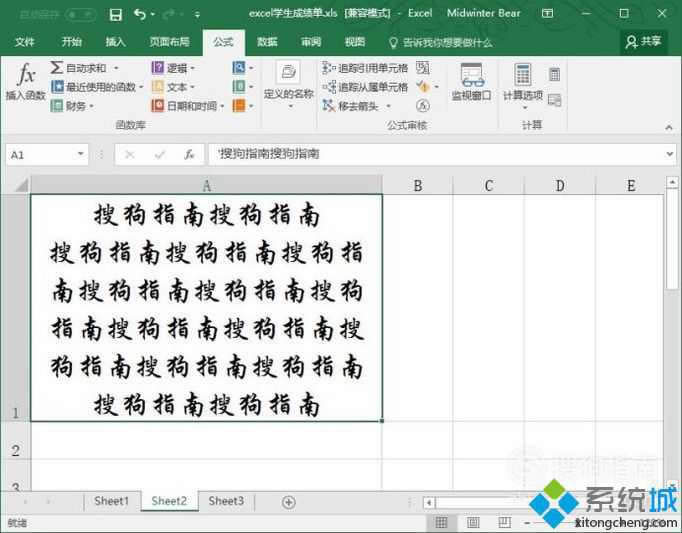Select column D header
The height and width of the screenshot is (533, 682).
(x=560, y=186)
